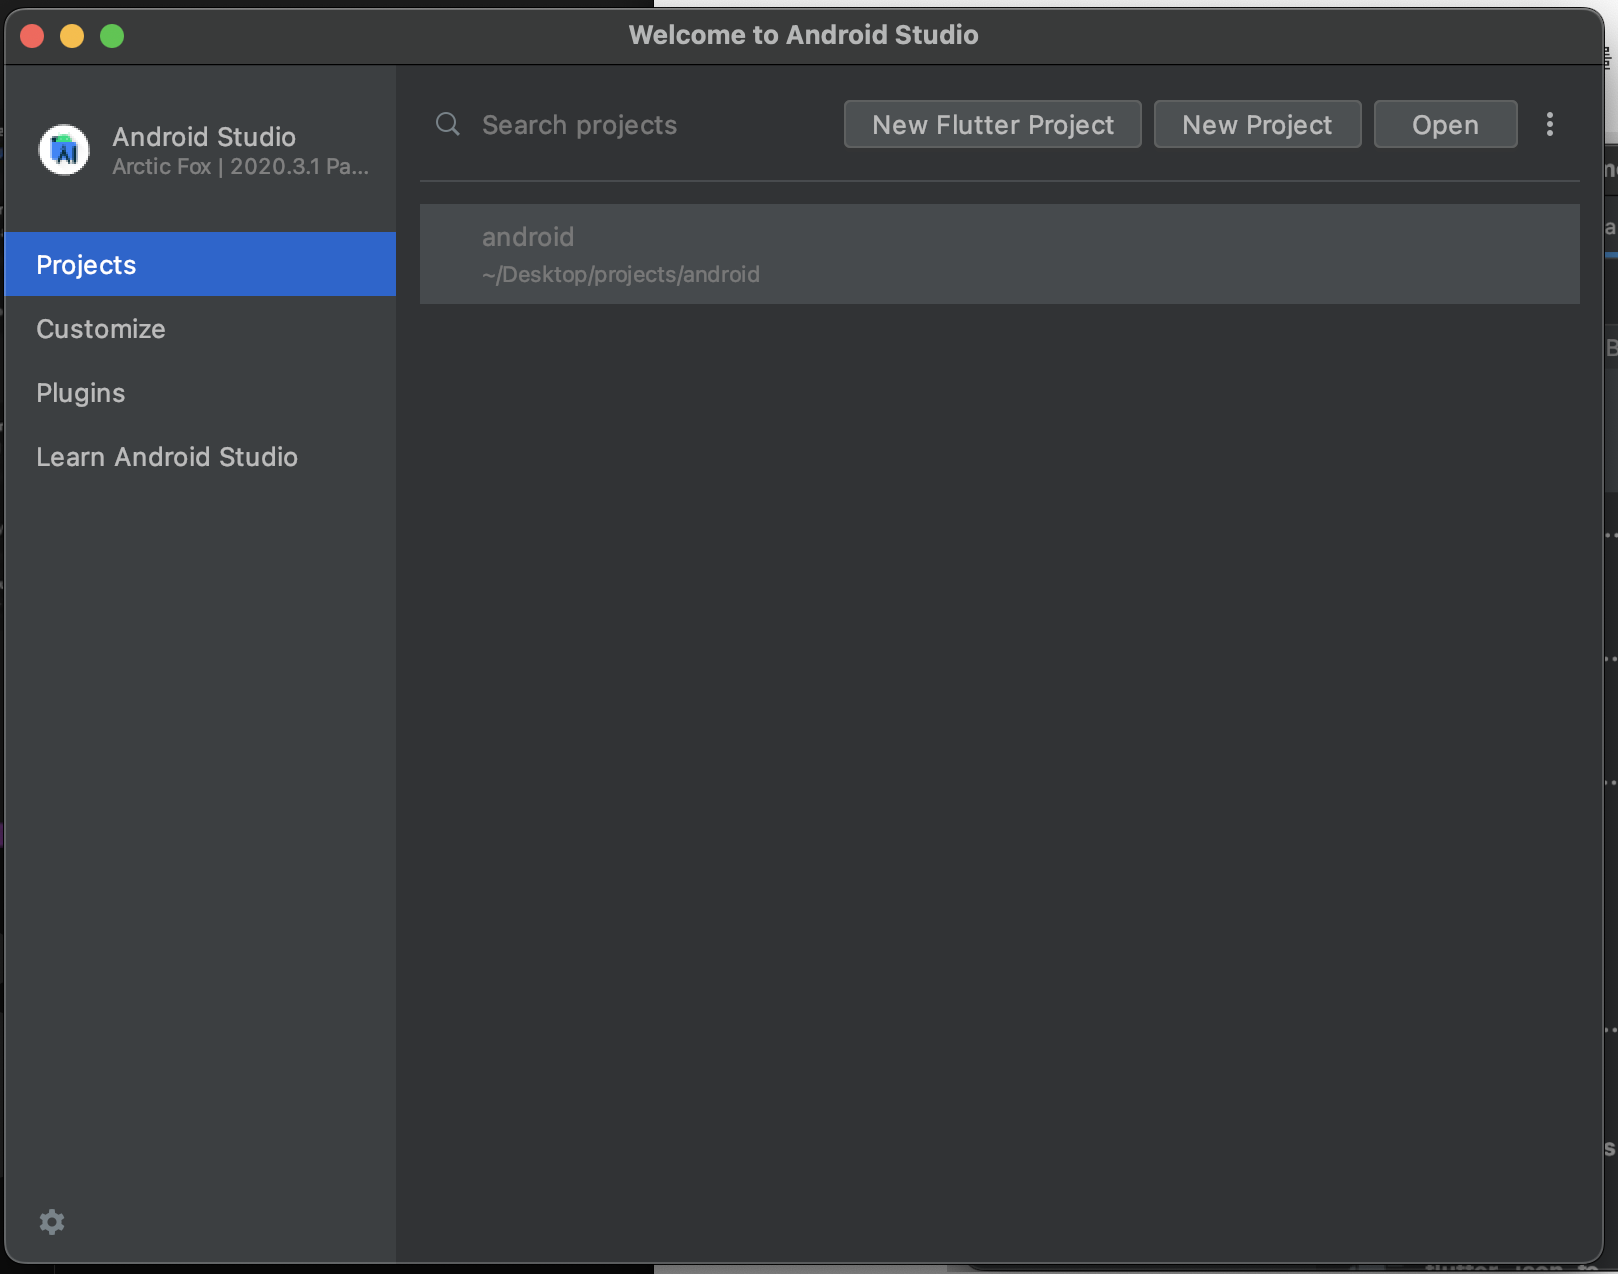
Task: Click the Arctic Fox version text
Action: (240, 166)
